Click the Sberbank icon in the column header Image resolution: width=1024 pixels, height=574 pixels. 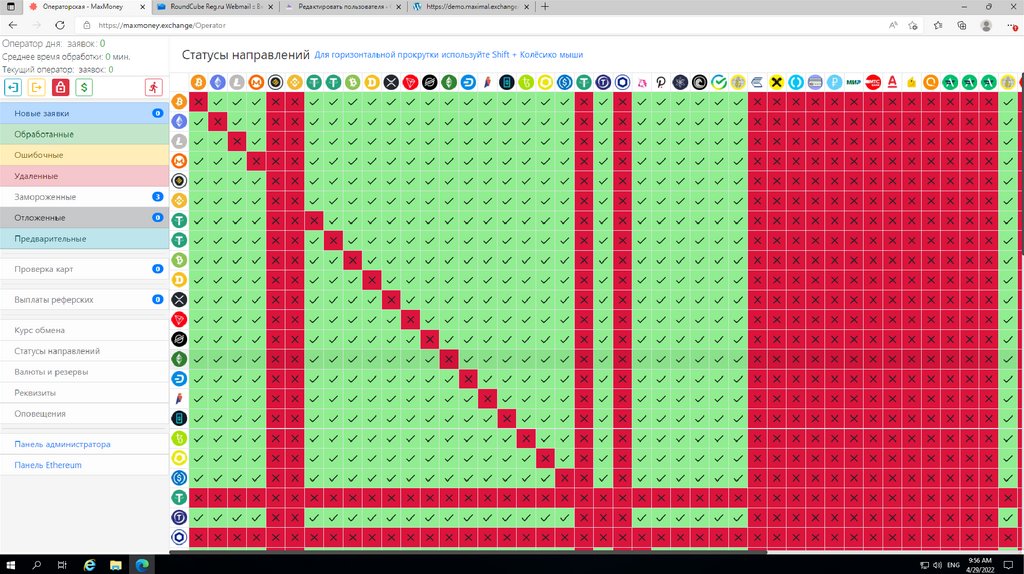pyautogui.click(x=719, y=82)
